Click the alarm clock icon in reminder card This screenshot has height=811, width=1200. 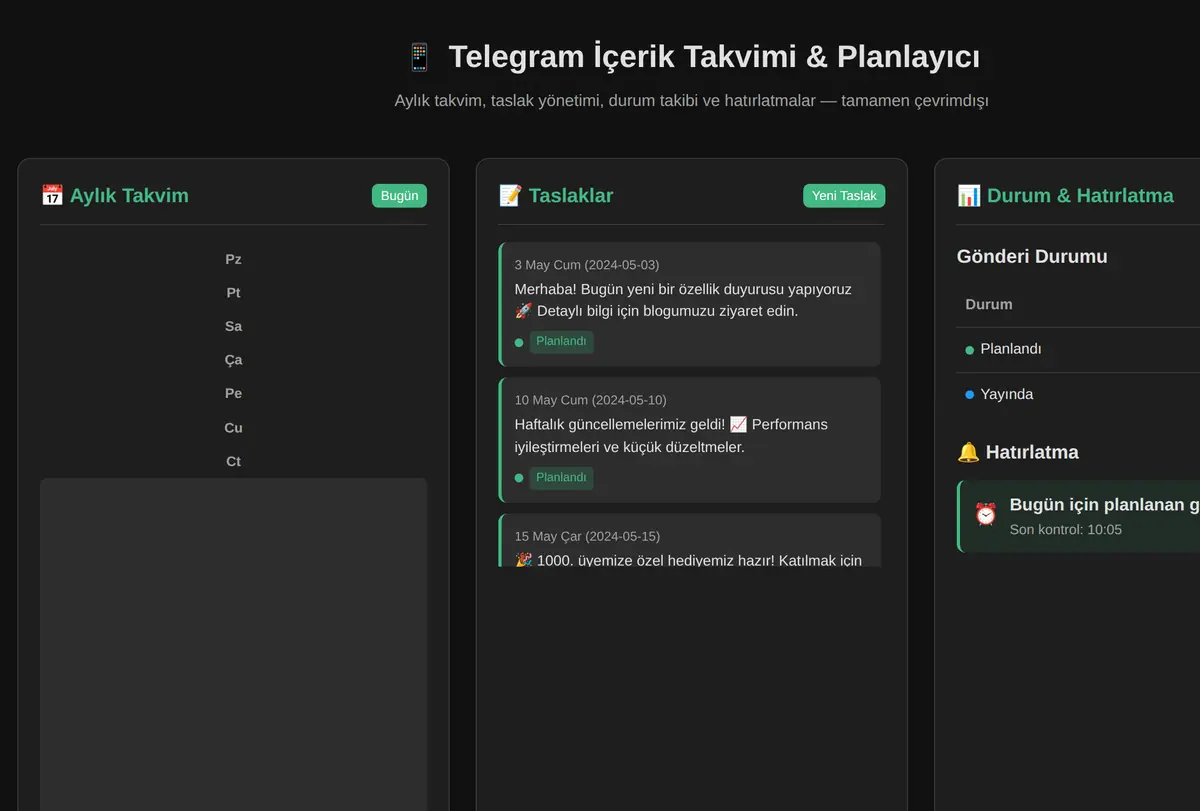coord(986,514)
